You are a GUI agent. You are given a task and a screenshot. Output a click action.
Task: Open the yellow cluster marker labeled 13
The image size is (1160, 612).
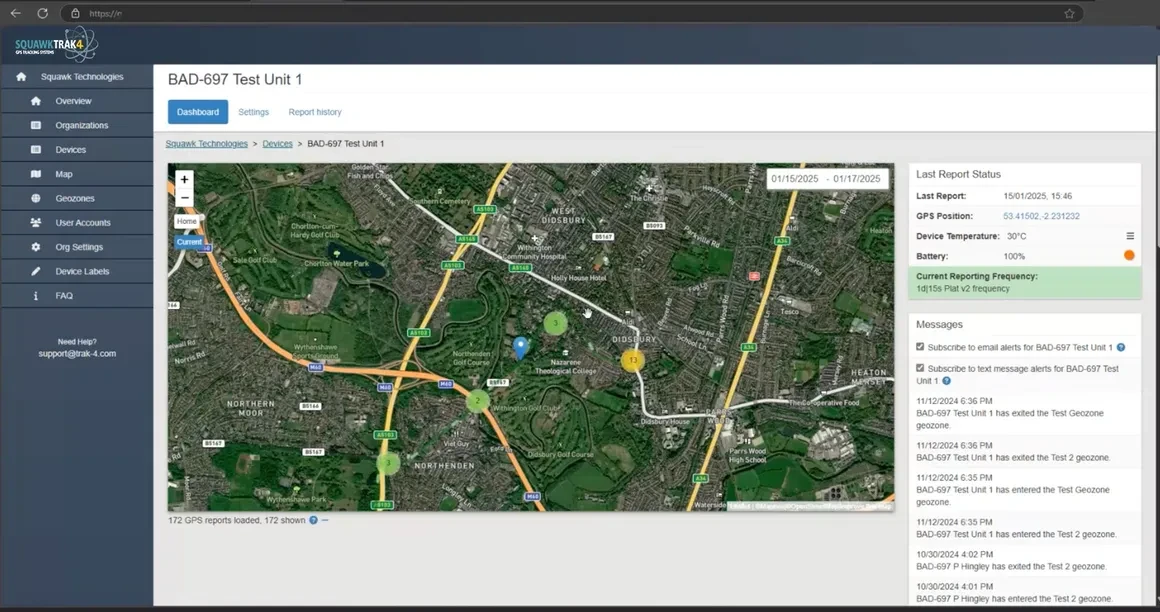pos(633,360)
